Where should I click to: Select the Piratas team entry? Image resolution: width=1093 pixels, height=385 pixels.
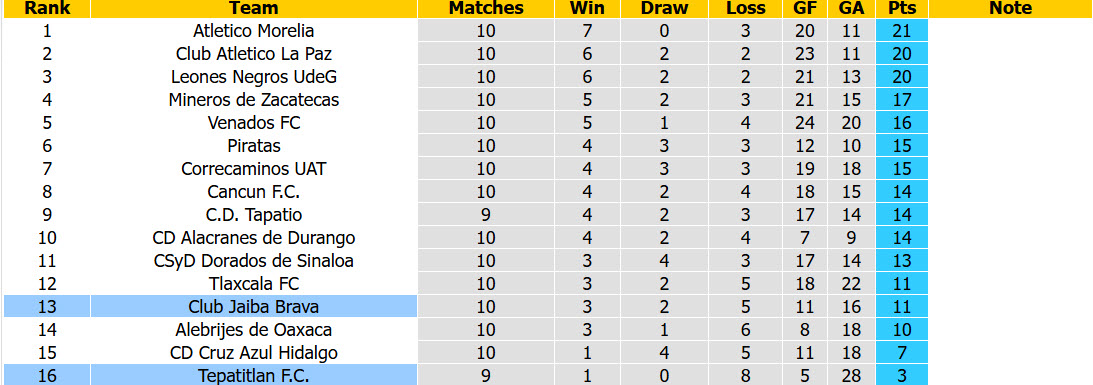coord(254,146)
